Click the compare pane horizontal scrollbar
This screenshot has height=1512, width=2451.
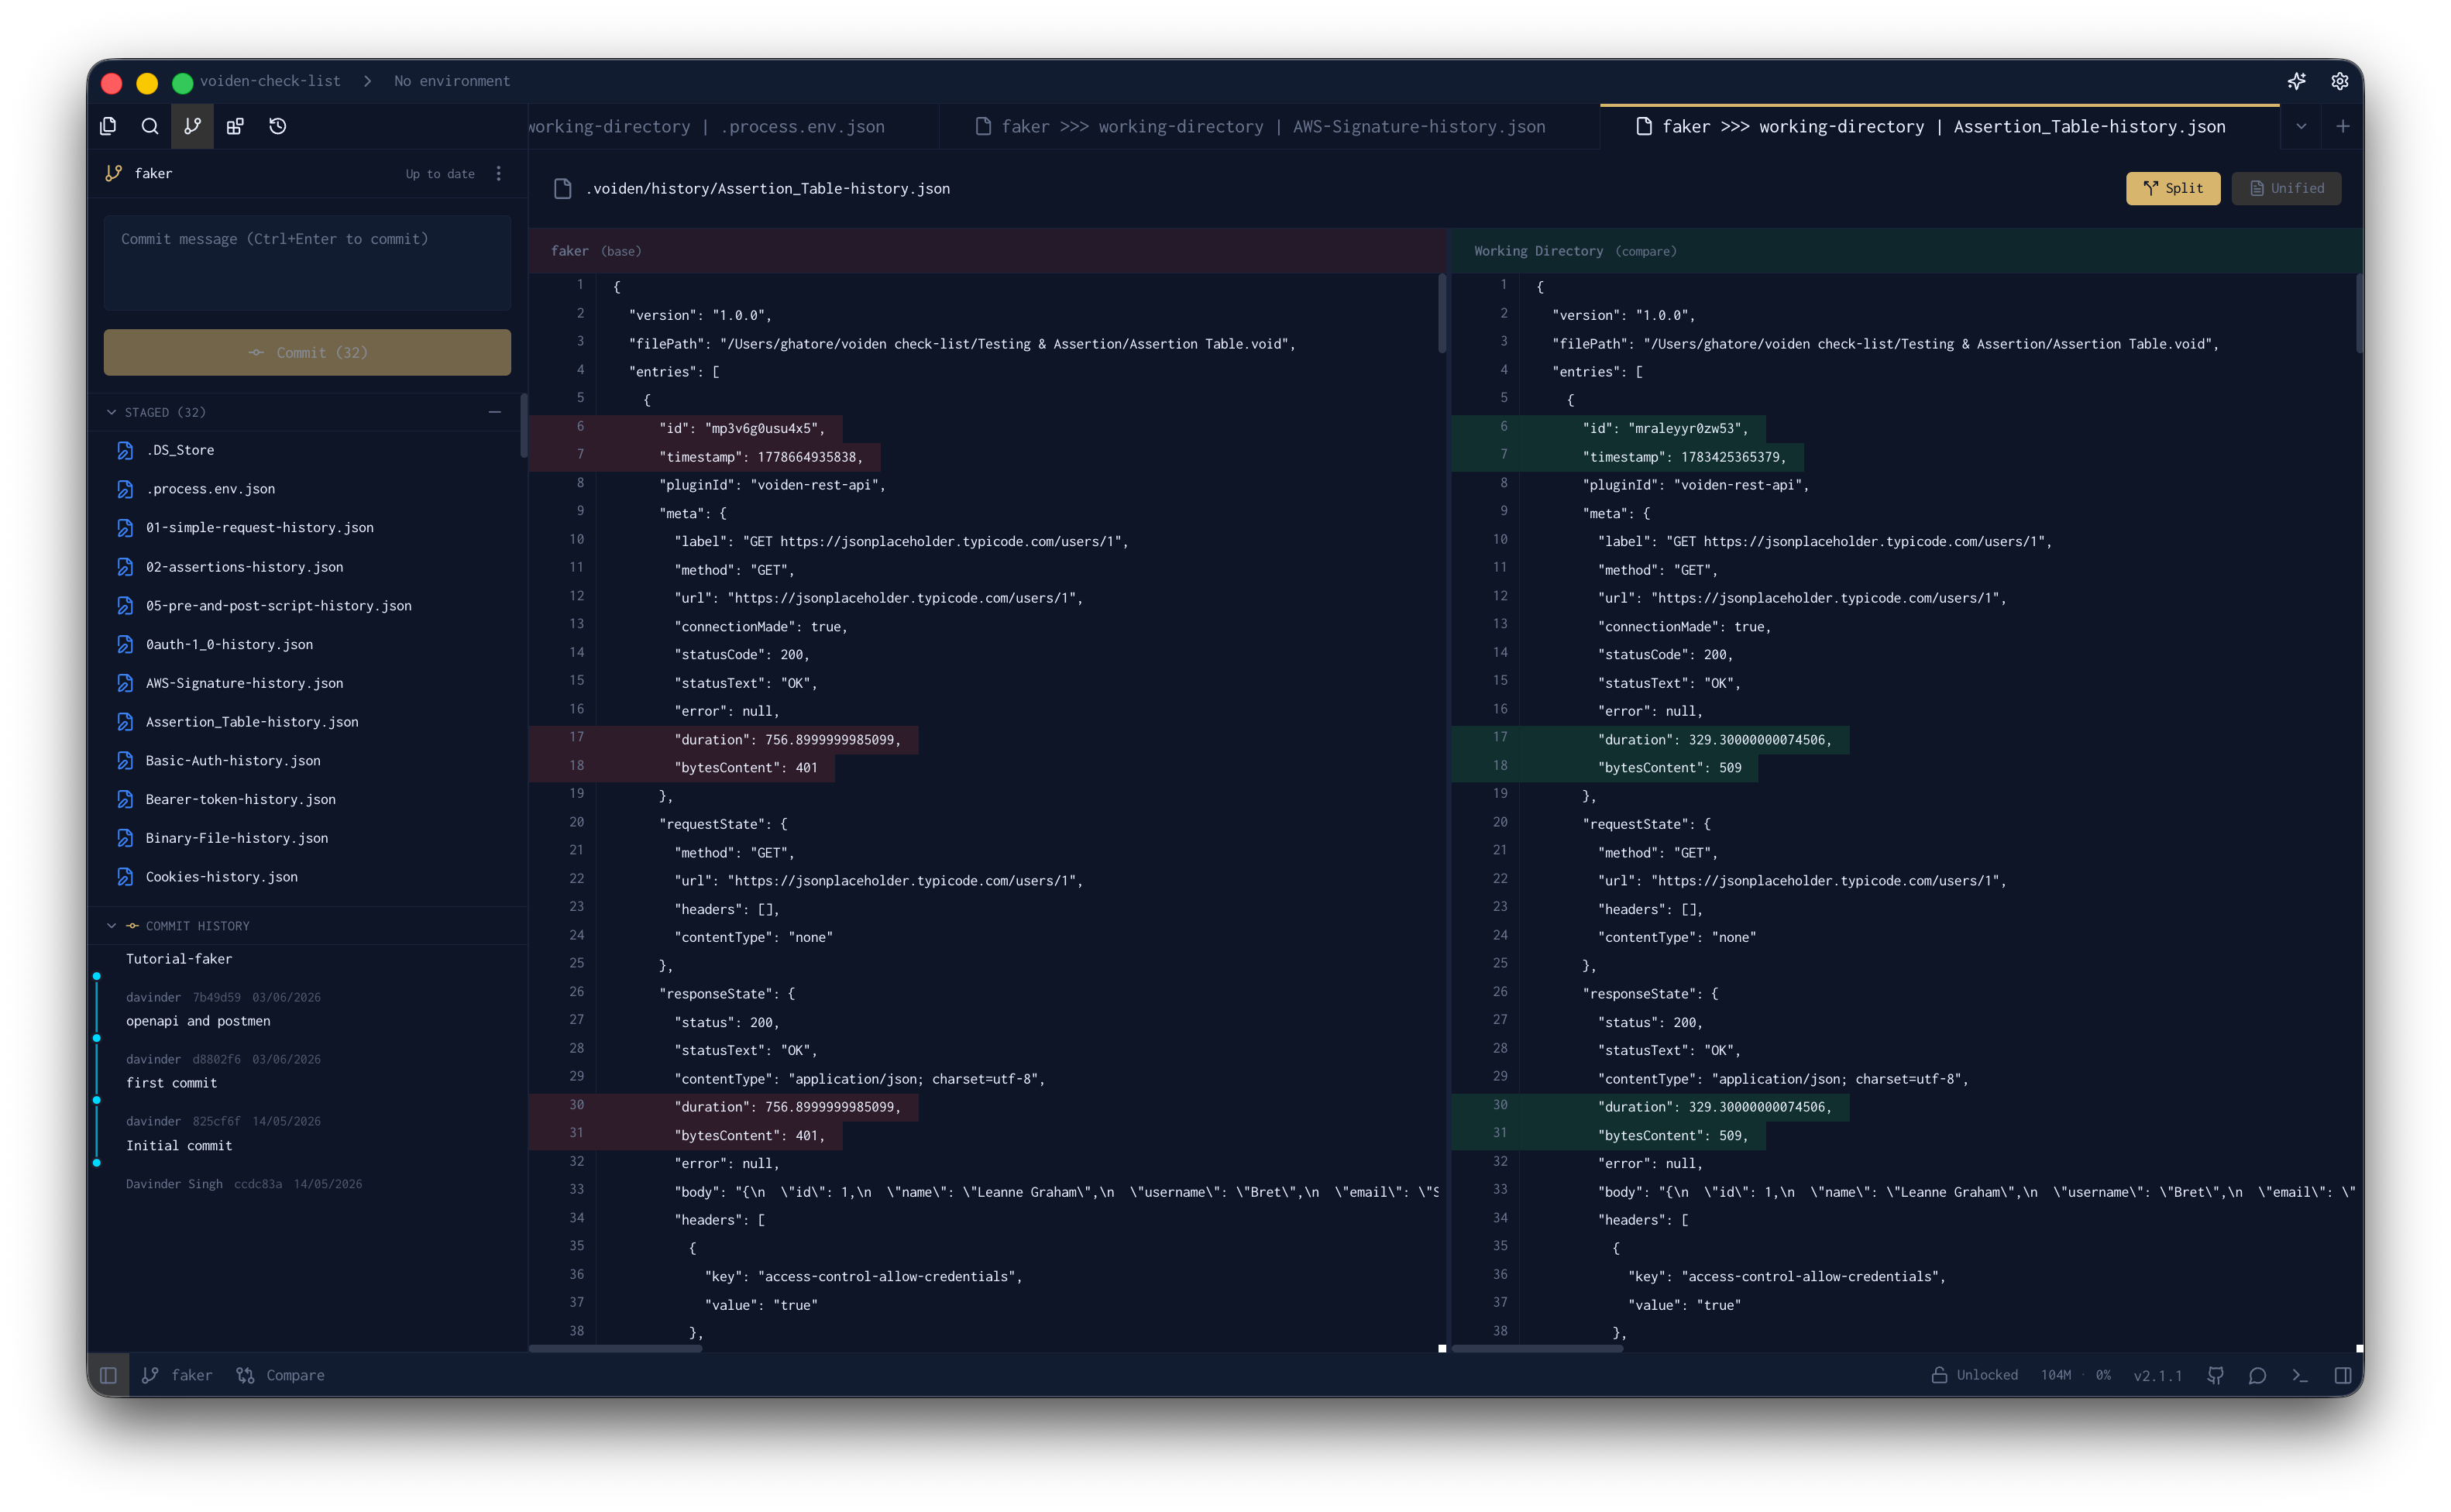tap(1537, 1348)
